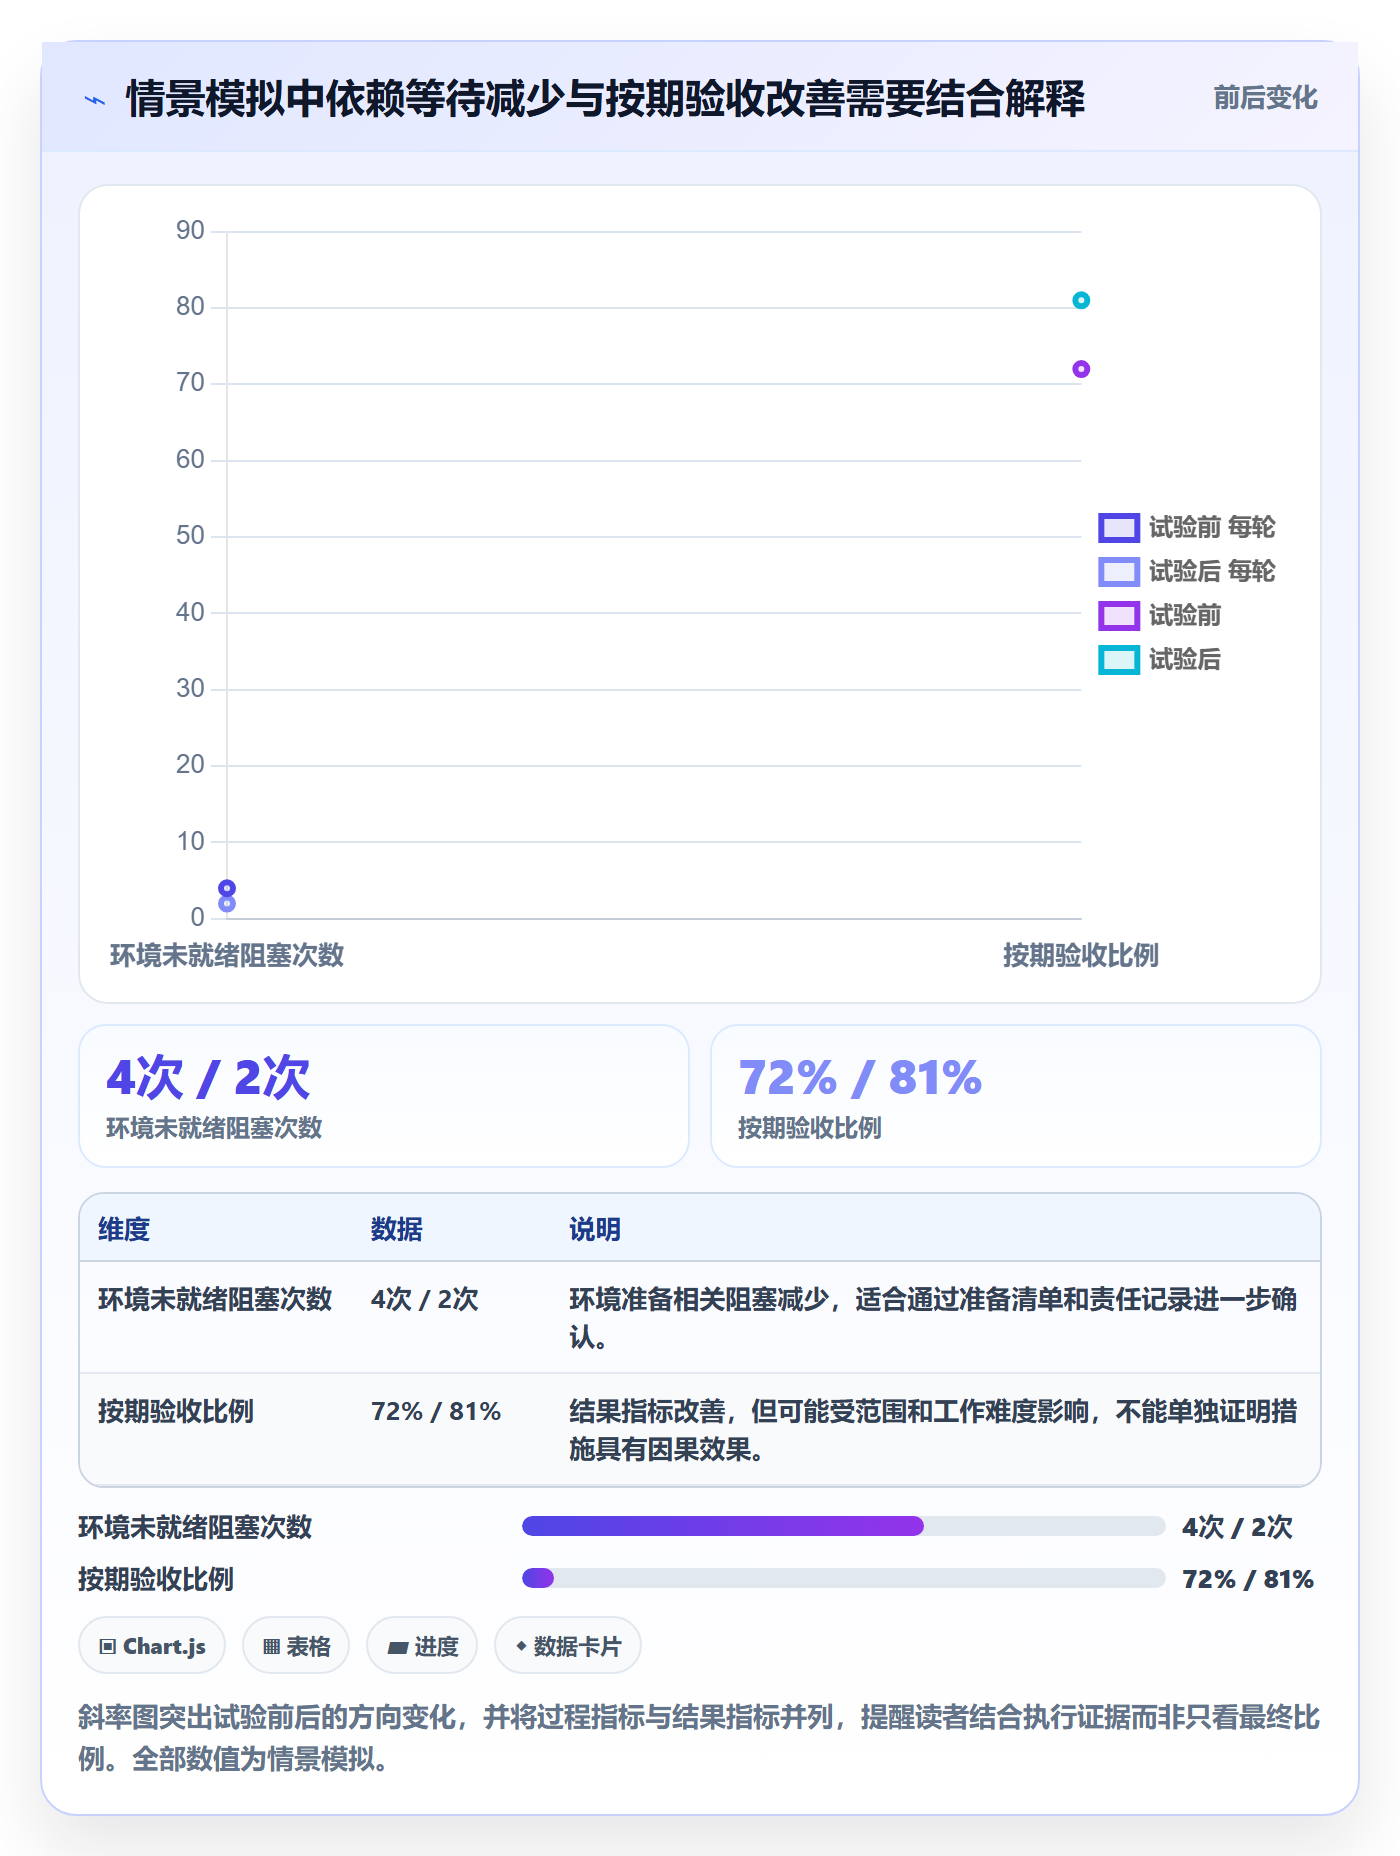Screen dimensions: 1400x1856
Task: Toggle the purple 试验前 legend entry
Action: tap(1160, 616)
